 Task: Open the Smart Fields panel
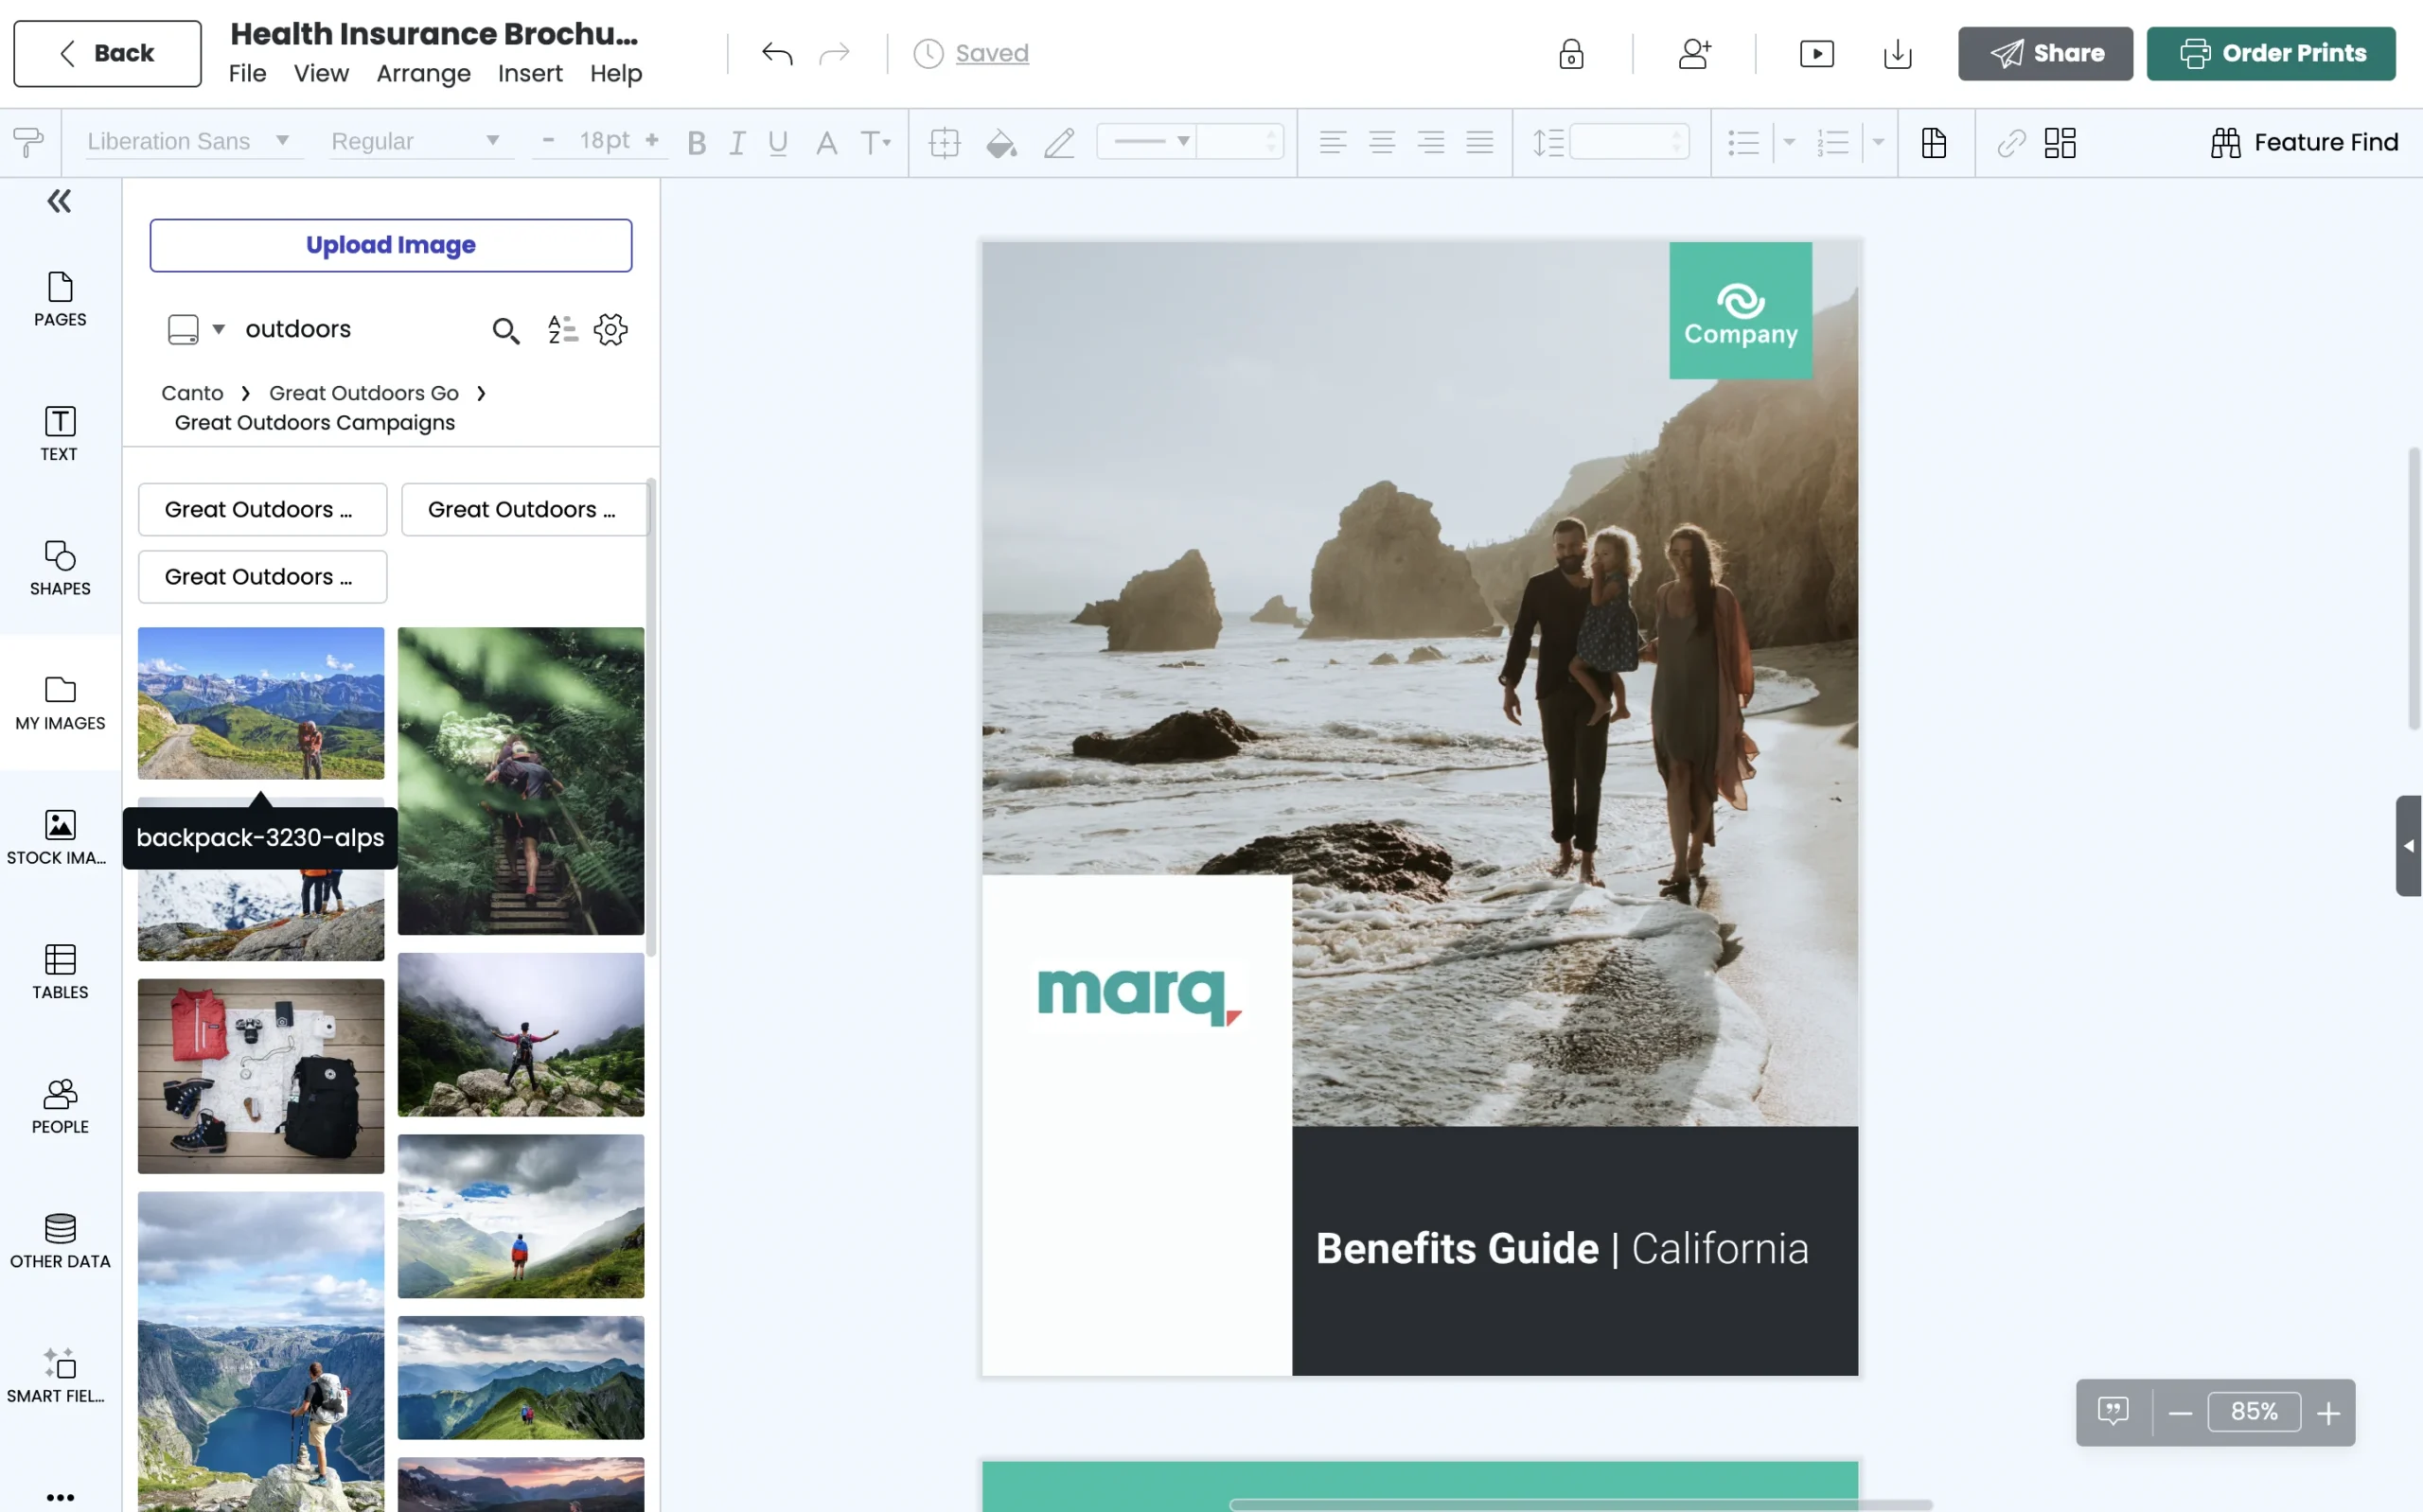pyautogui.click(x=59, y=1374)
